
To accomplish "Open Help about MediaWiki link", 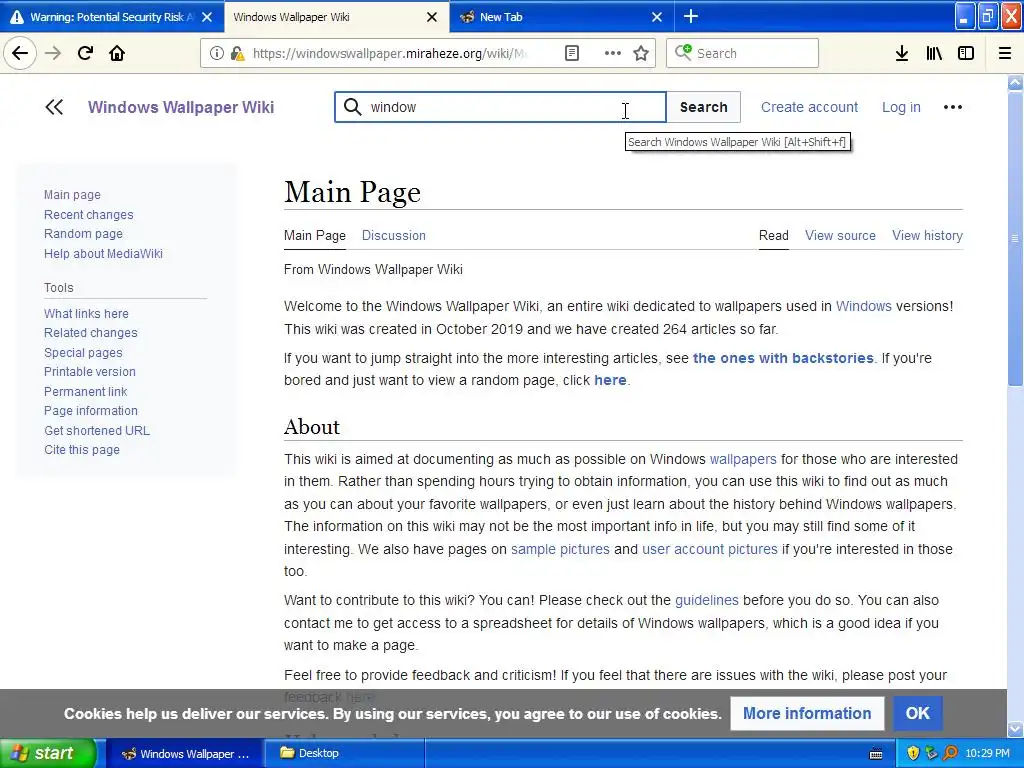I will pyautogui.click(x=103, y=253).
